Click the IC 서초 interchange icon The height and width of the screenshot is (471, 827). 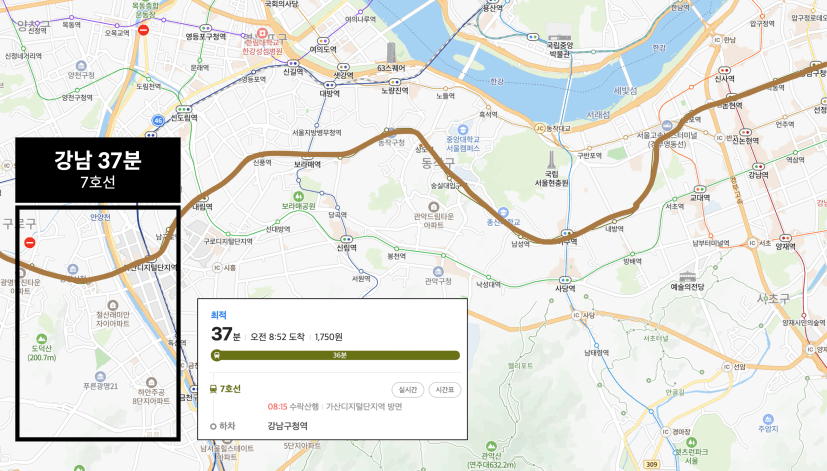tap(752, 243)
